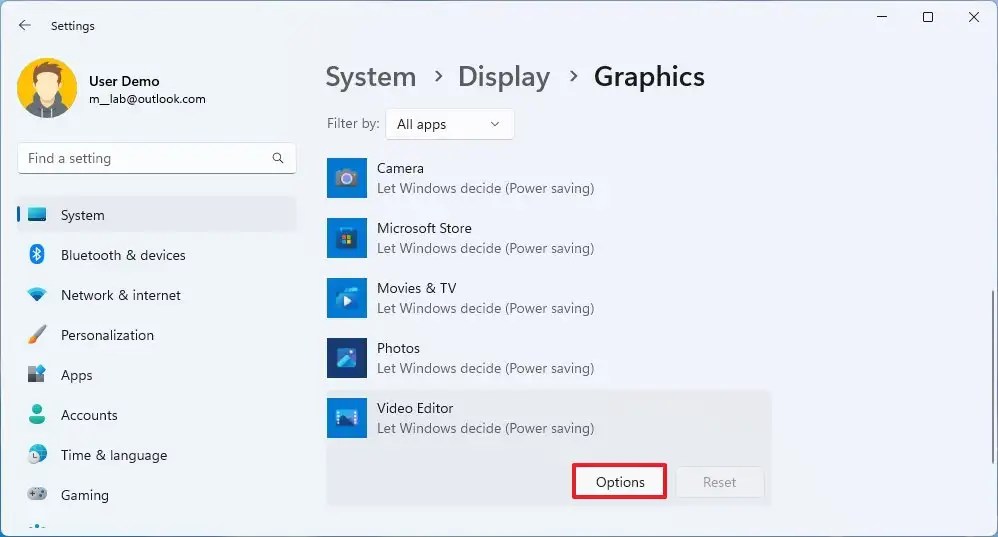Click the Gaming controller icon
The width and height of the screenshot is (998, 537).
coord(37,494)
